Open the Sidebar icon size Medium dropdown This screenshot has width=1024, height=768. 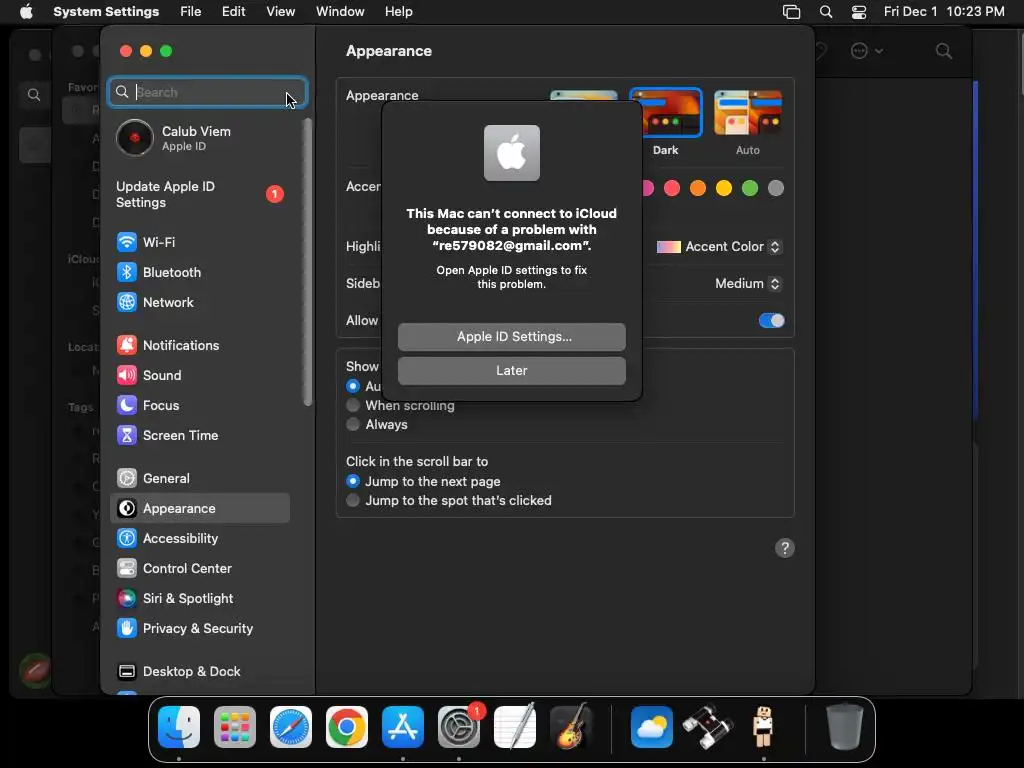click(748, 283)
